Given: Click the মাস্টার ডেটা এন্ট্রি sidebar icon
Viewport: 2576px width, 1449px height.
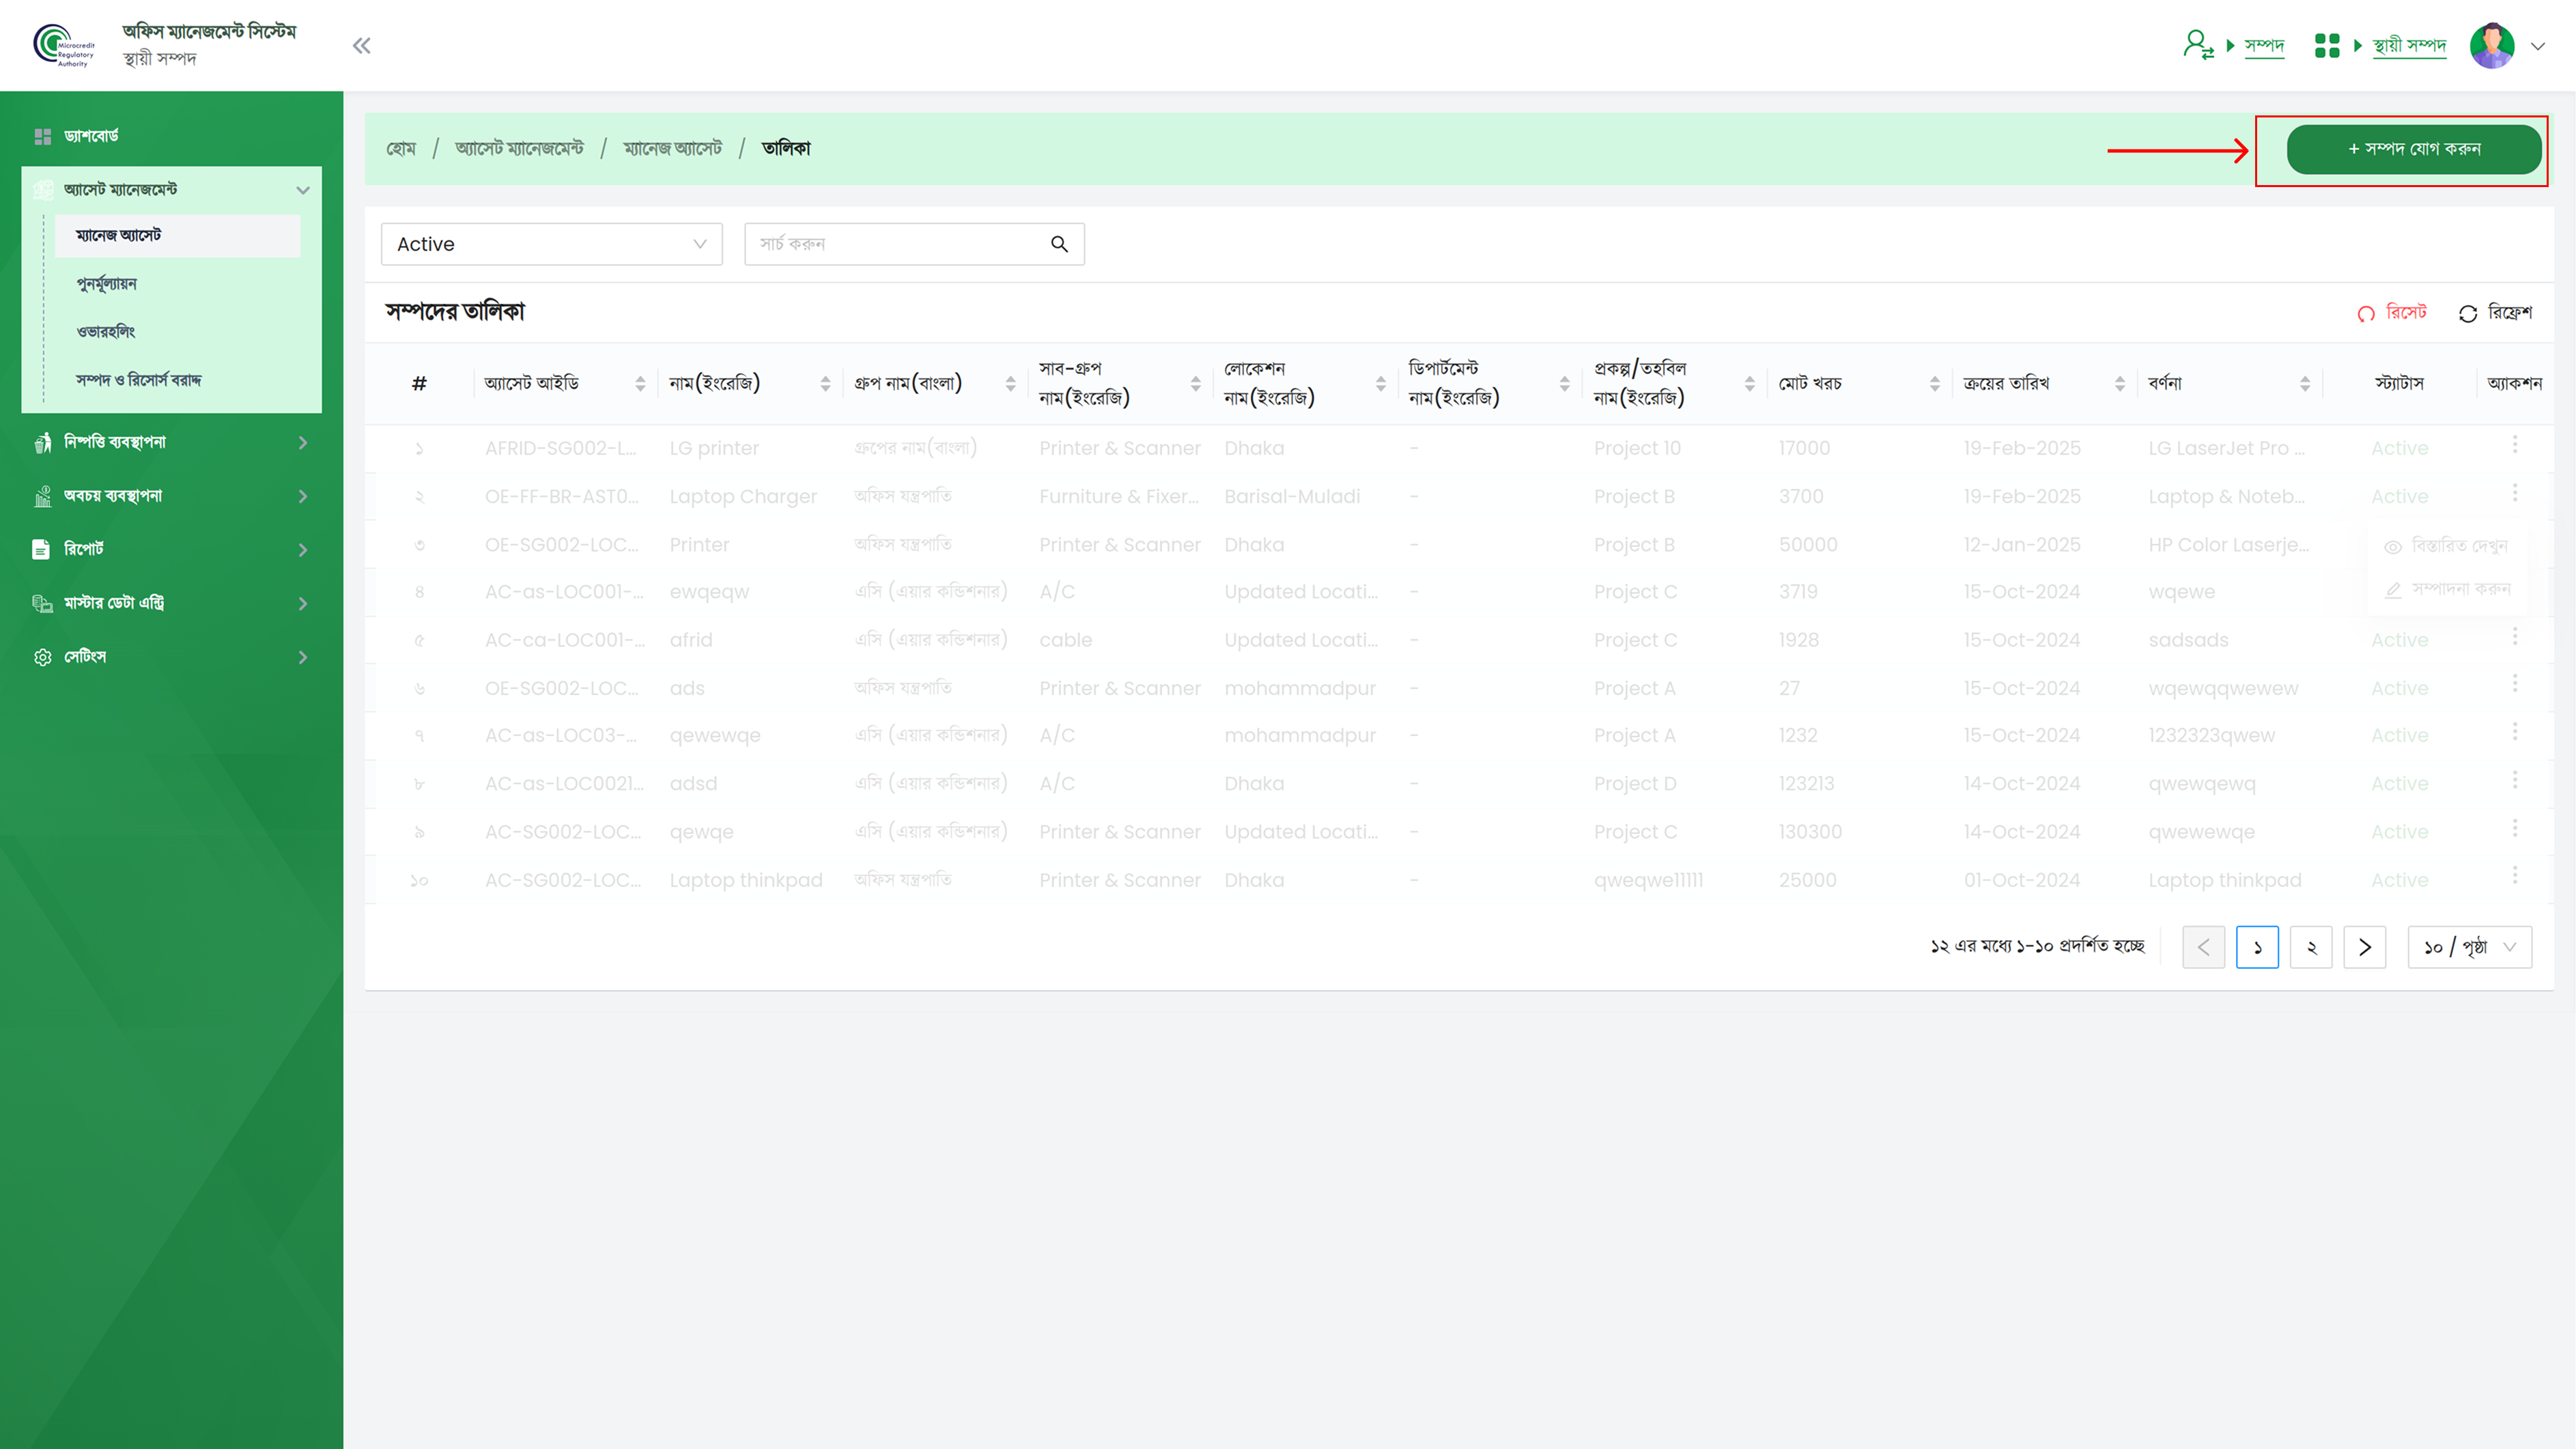Looking at the screenshot, I should (x=42, y=603).
